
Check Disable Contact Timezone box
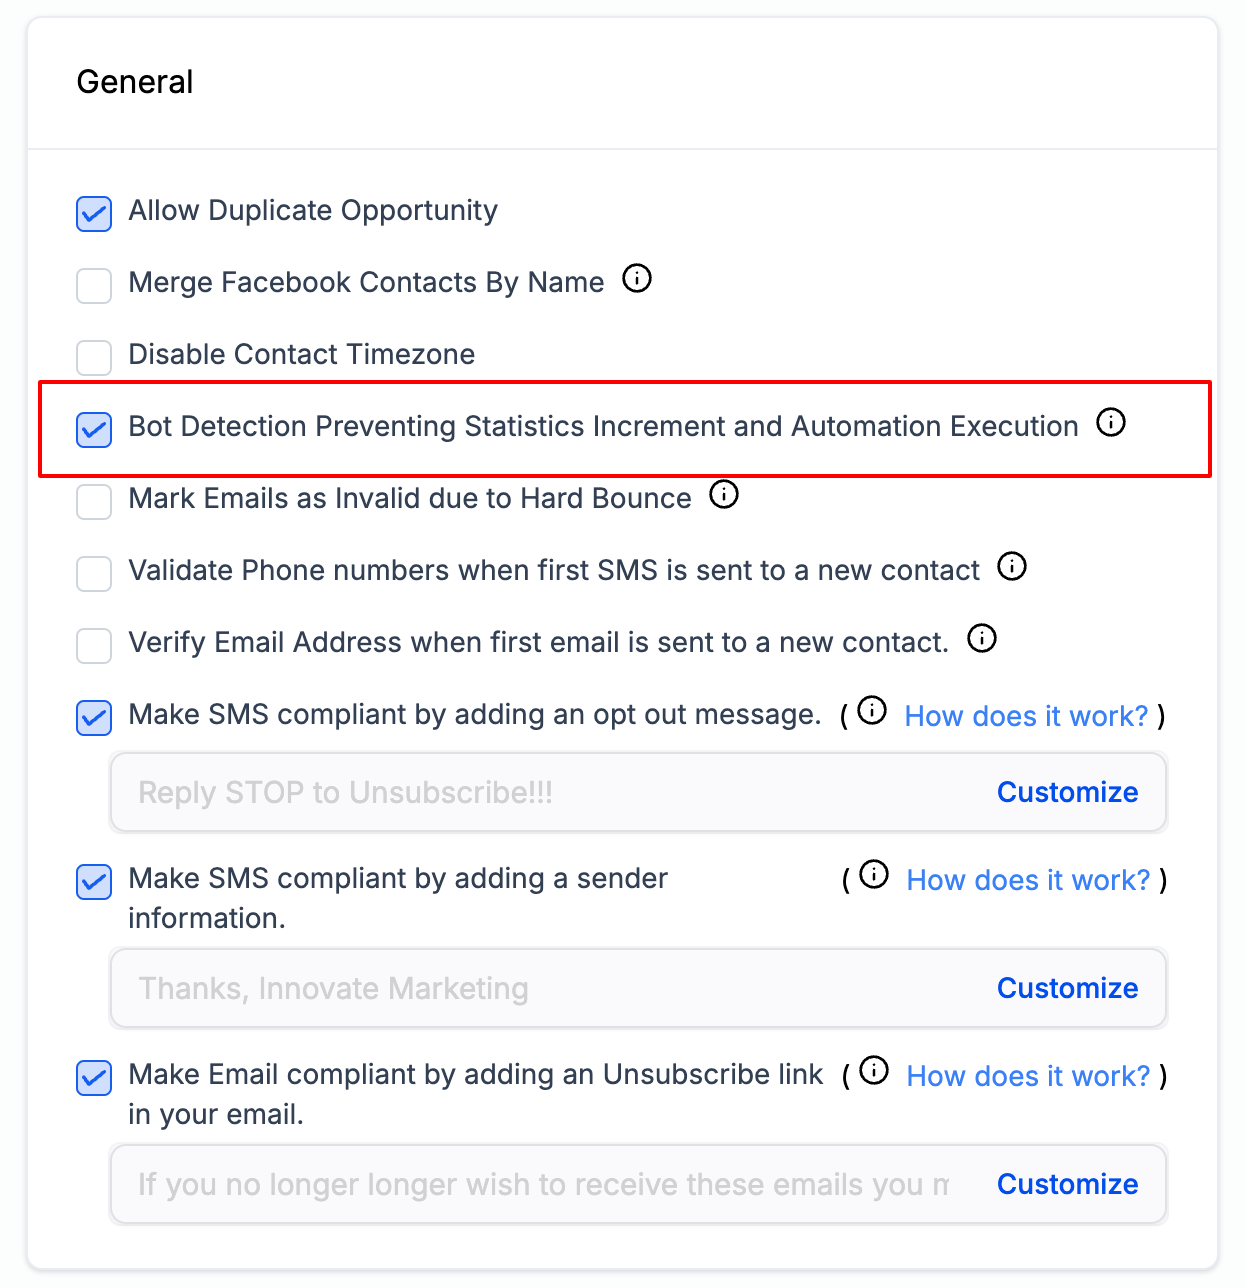(x=94, y=357)
